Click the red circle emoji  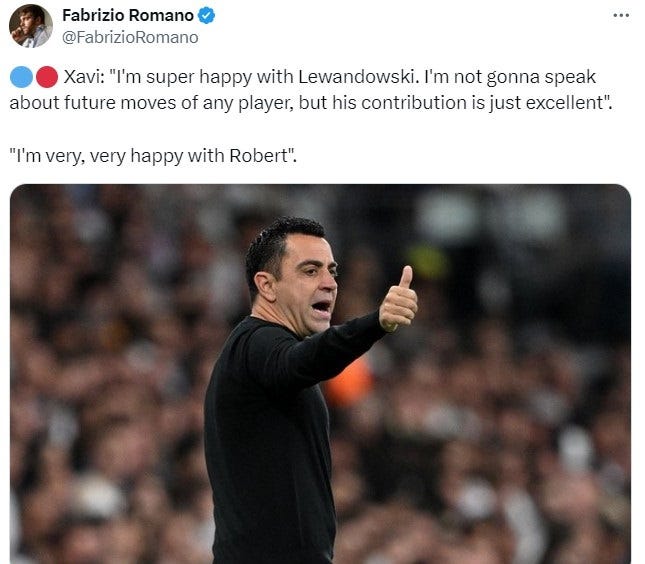(47, 77)
